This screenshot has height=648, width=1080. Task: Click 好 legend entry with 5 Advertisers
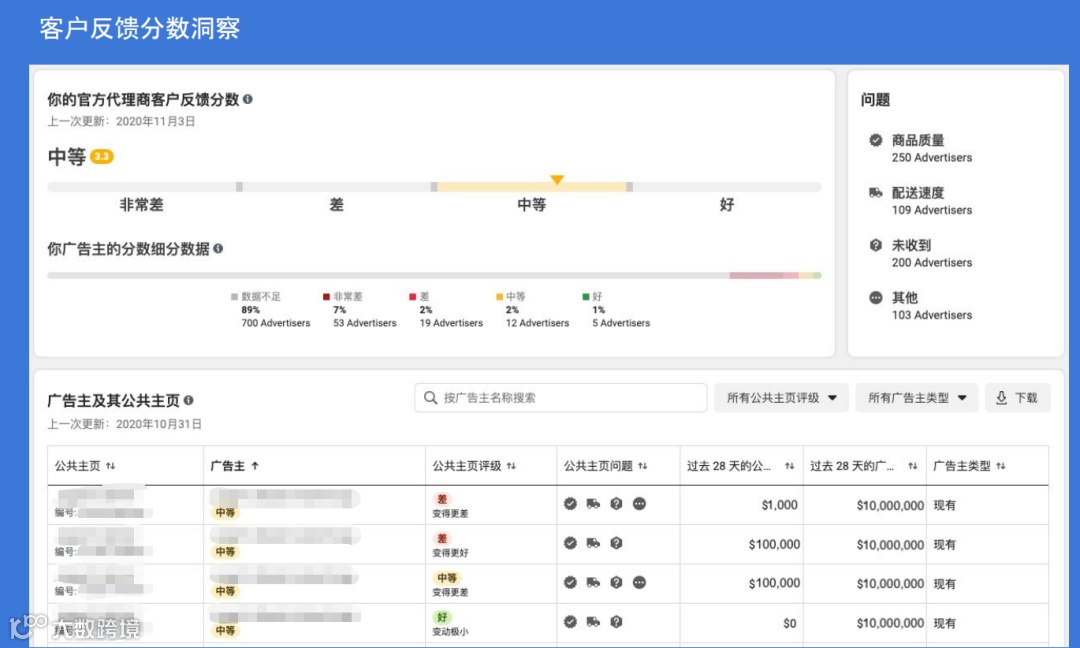[x=616, y=309]
